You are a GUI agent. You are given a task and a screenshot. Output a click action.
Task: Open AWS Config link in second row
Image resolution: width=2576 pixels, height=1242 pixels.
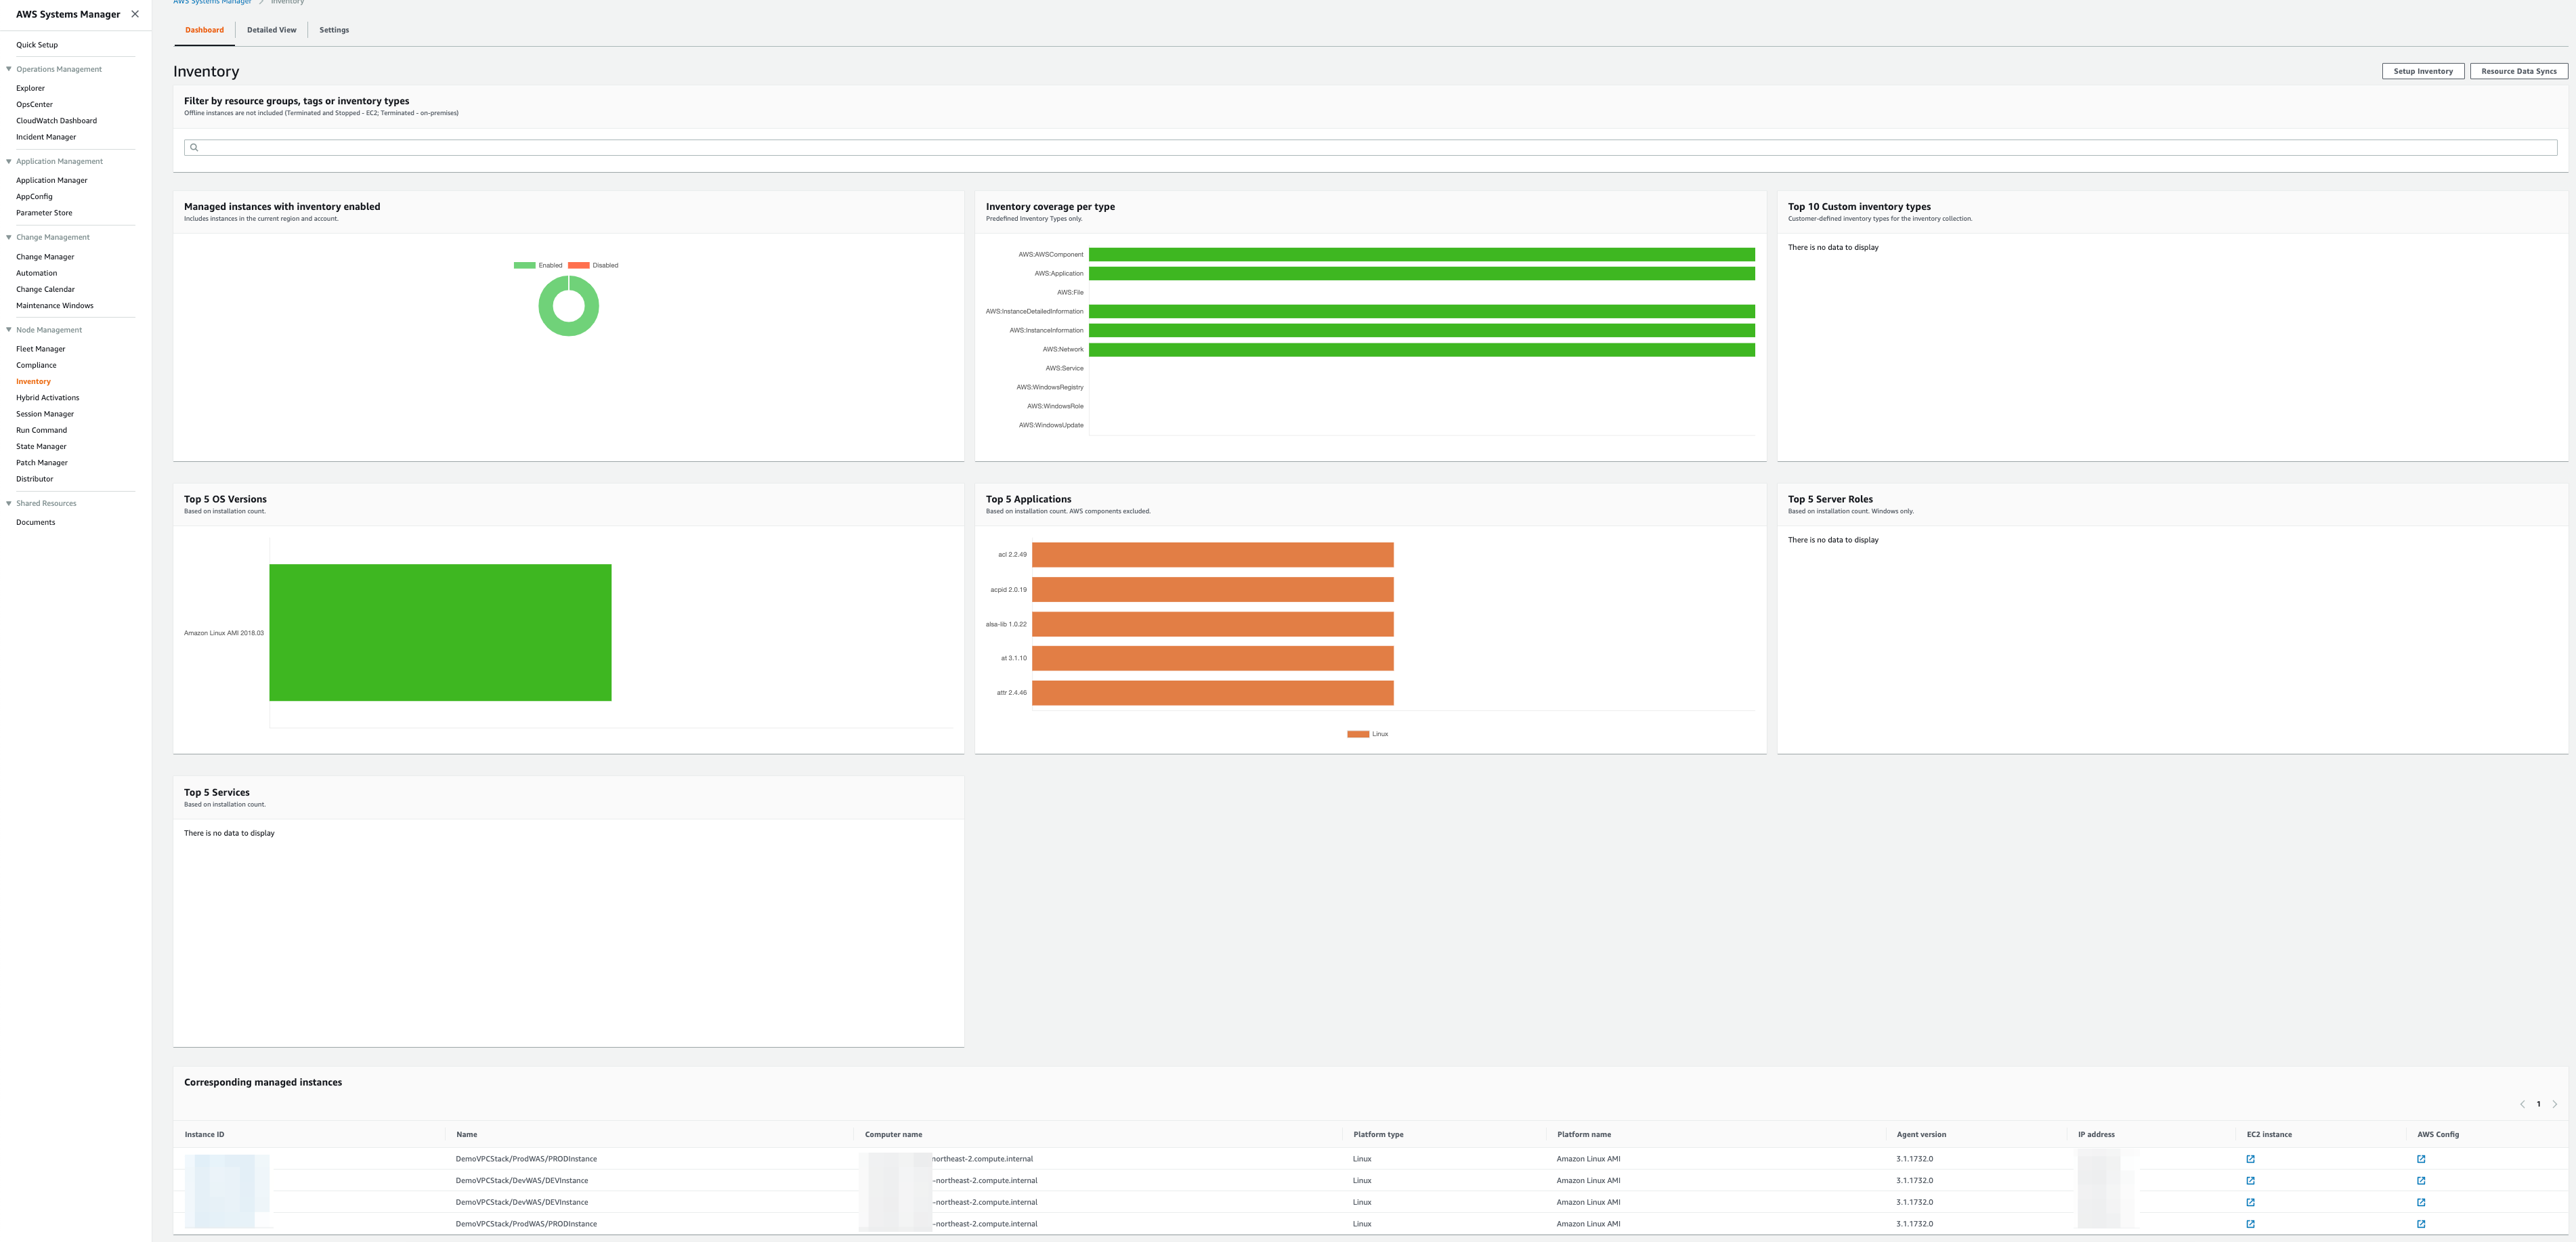coord(2421,1181)
